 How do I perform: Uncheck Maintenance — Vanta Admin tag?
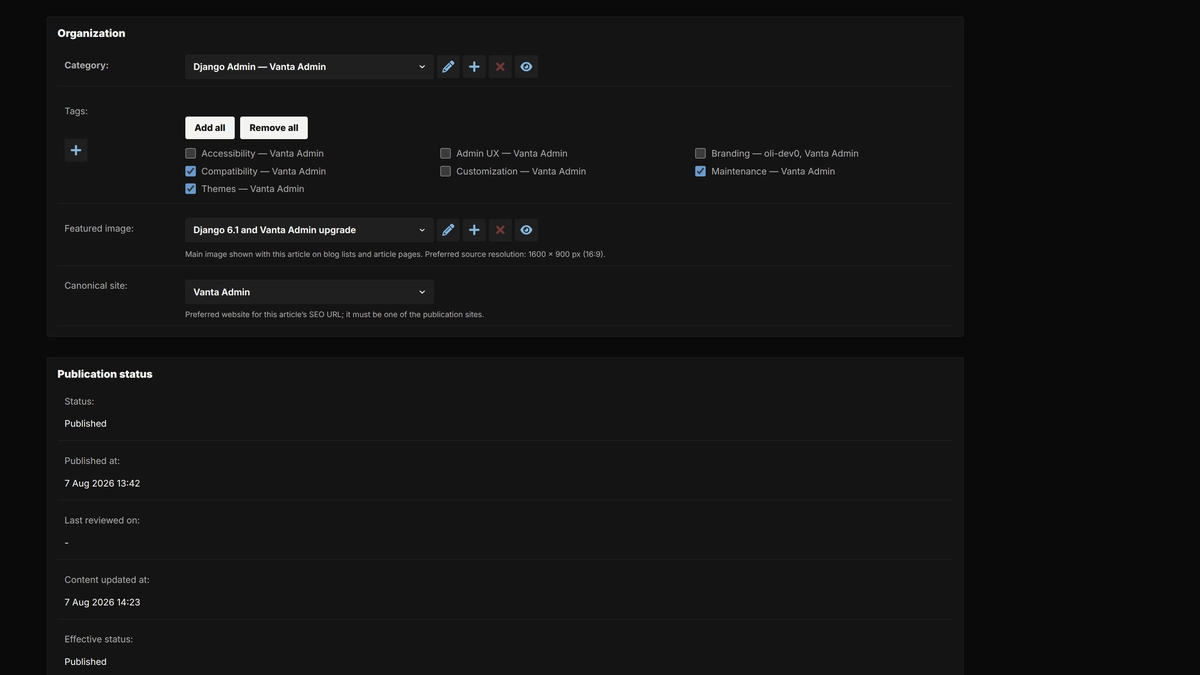[700, 171]
